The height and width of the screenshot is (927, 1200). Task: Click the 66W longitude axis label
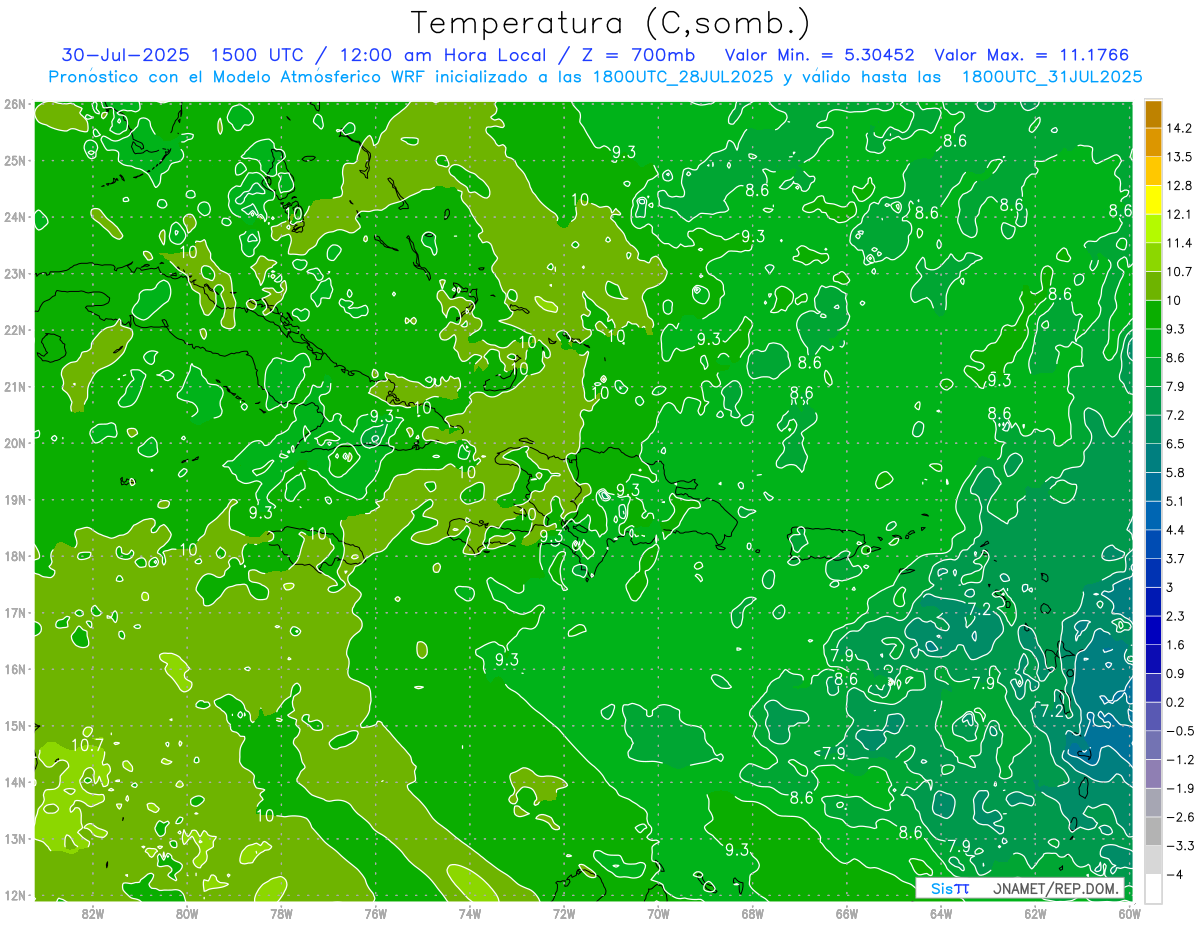846,913
